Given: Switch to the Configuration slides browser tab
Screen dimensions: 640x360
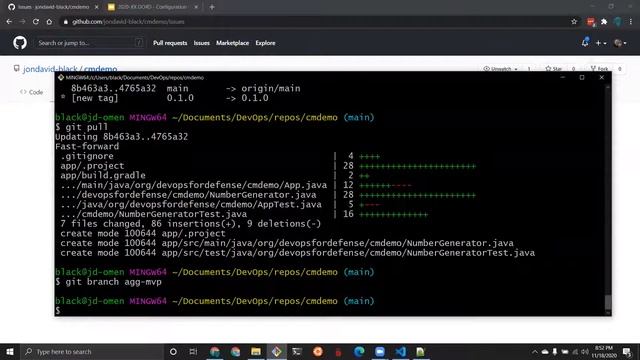Looking at the screenshot, I should point(153,7).
